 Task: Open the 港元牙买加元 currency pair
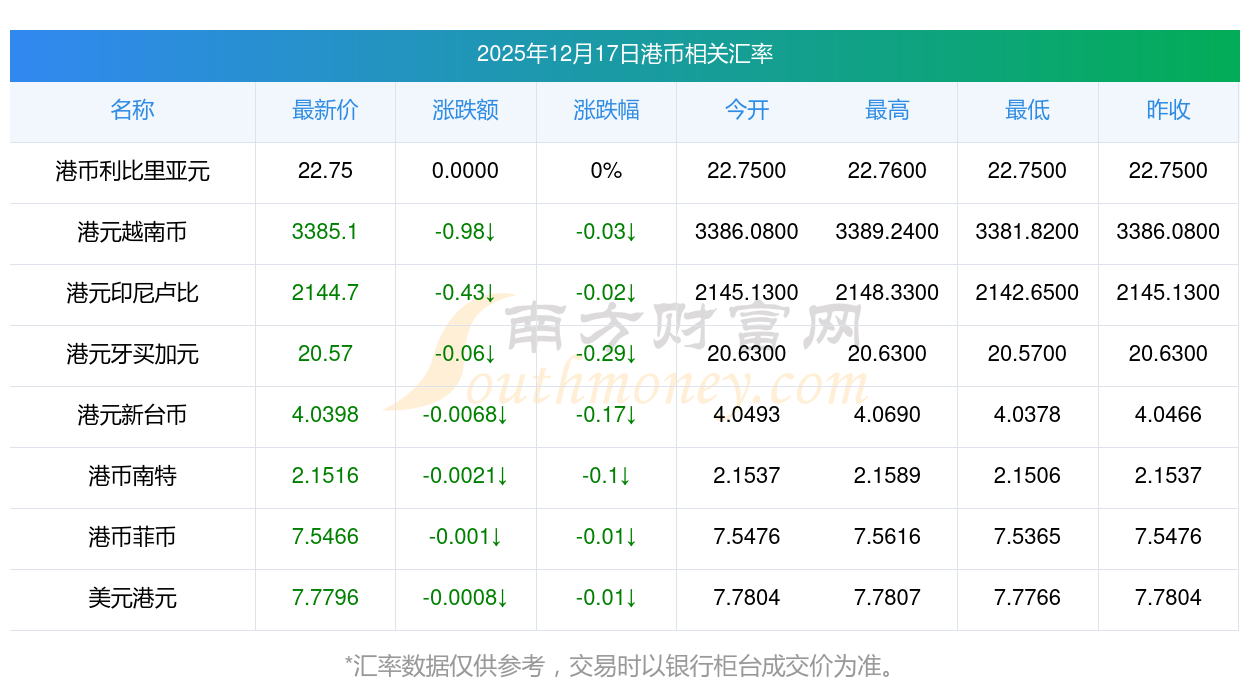(x=132, y=354)
